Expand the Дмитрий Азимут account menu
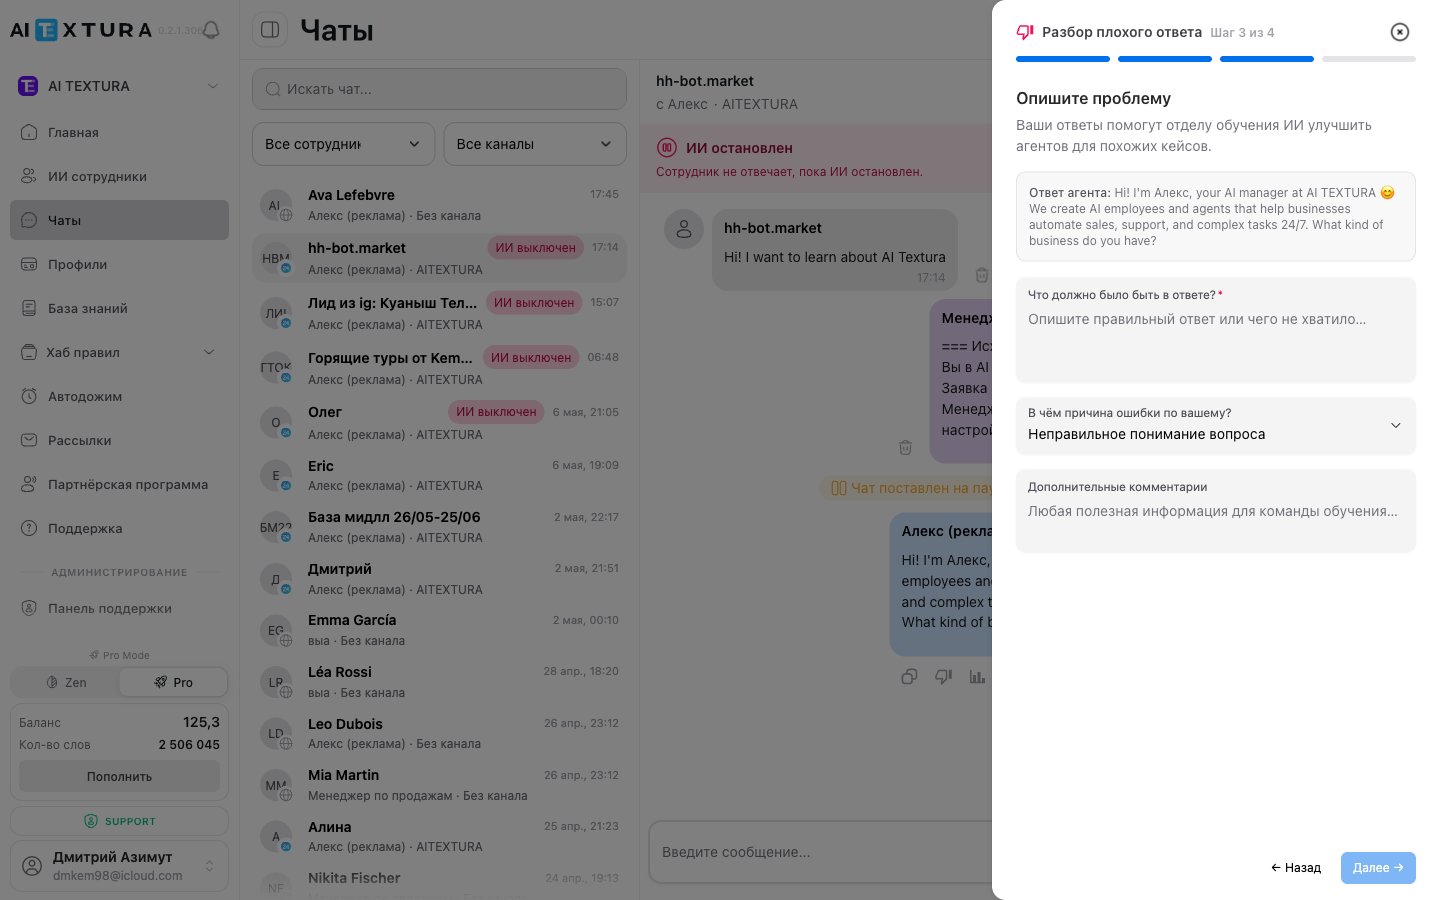Screen dimensions: 1440x900 [119, 866]
